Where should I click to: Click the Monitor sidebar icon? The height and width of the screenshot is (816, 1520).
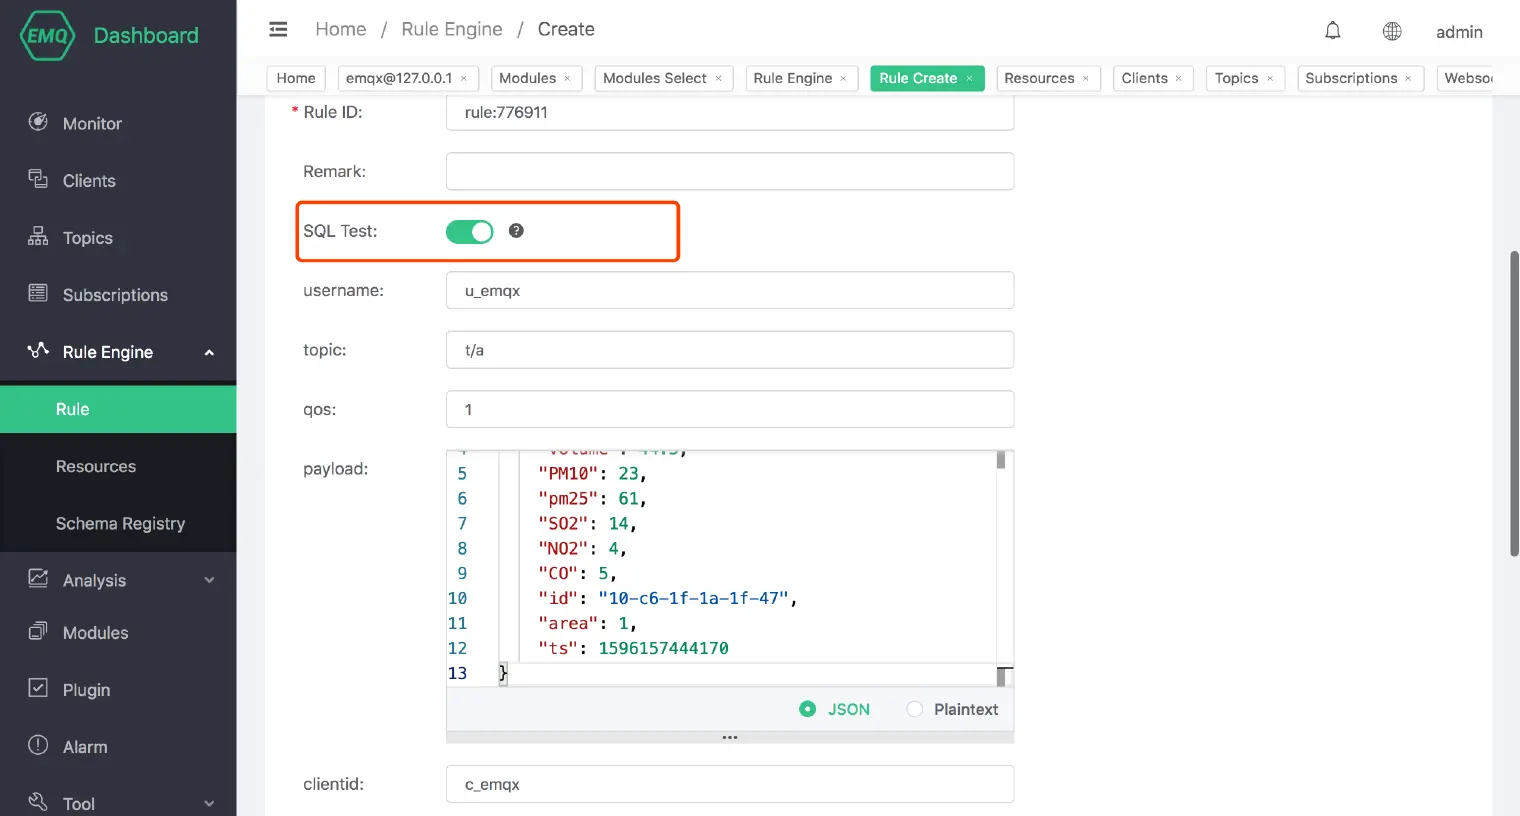pyautogui.click(x=38, y=122)
